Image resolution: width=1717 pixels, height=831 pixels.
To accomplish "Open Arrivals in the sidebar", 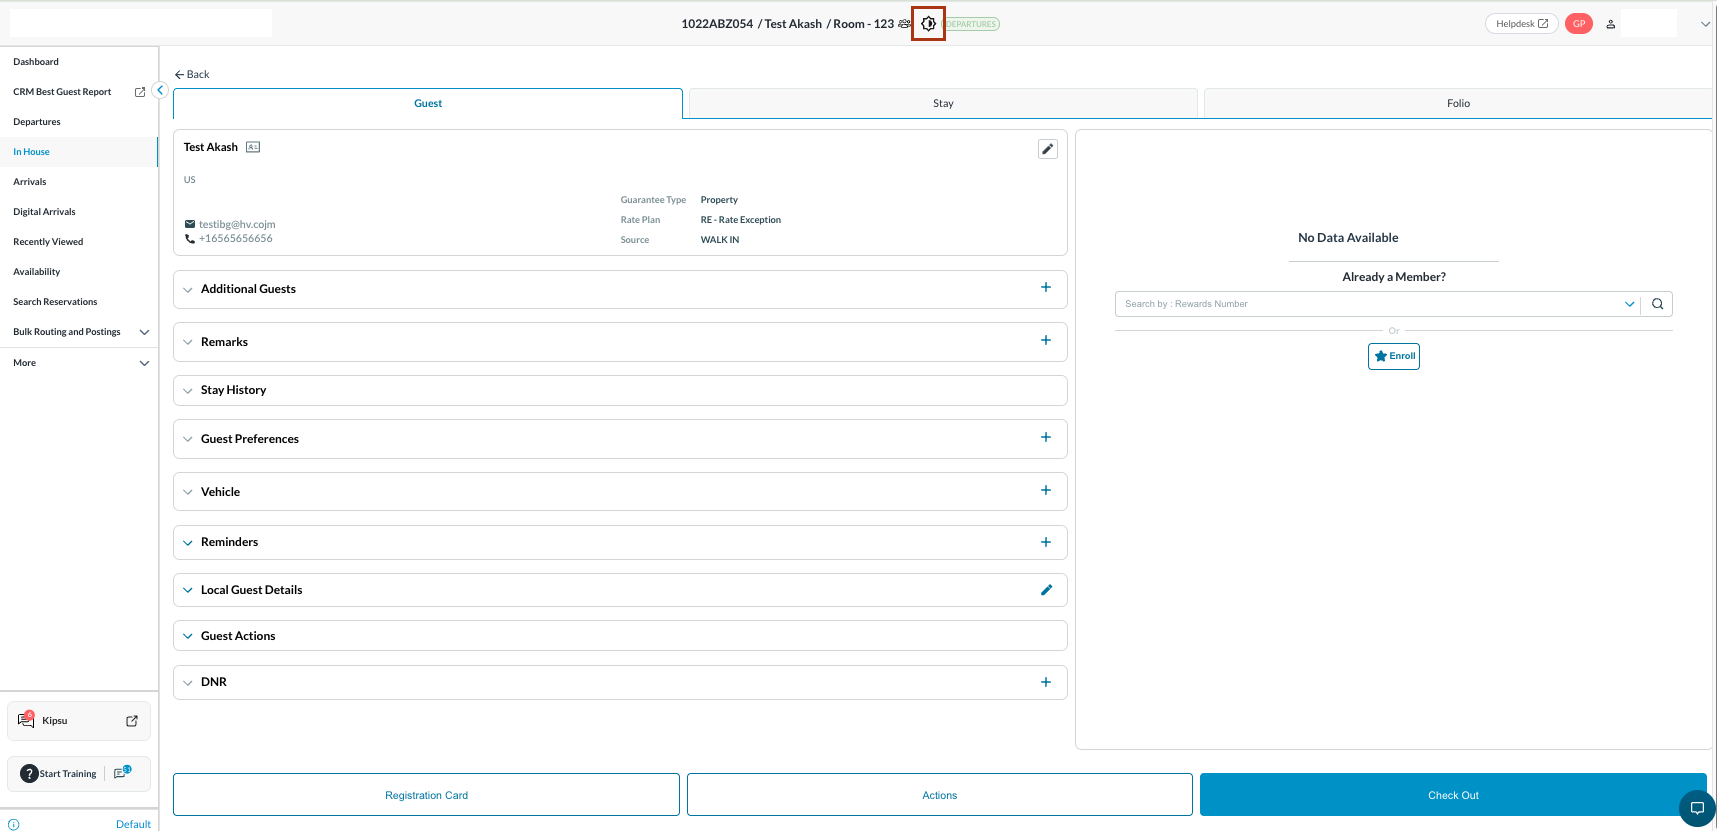I will pos(30,182).
